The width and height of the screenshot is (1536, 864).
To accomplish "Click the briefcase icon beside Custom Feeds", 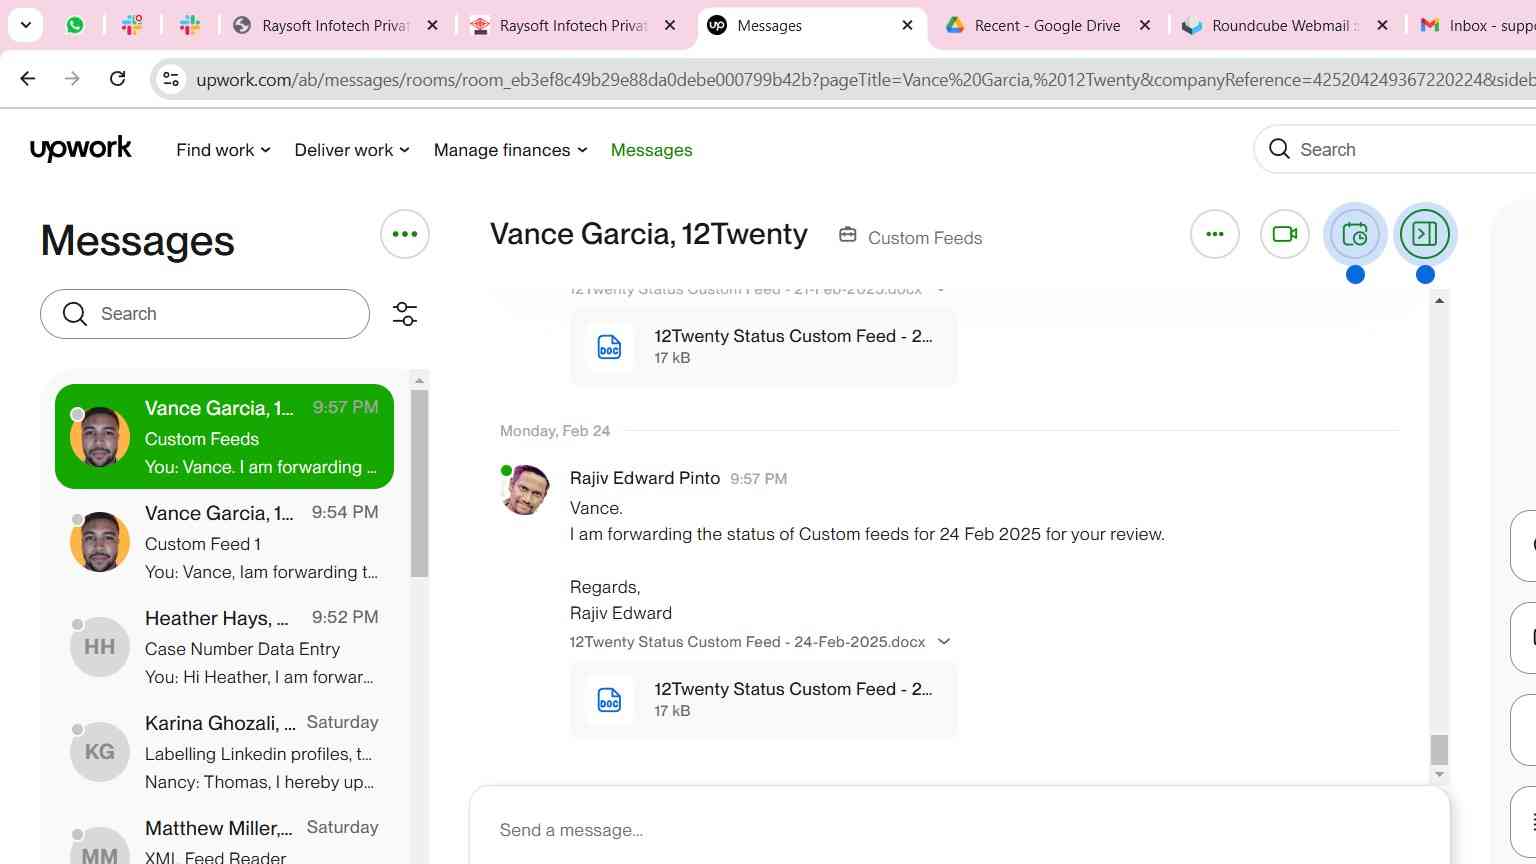I will click(x=848, y=235).
